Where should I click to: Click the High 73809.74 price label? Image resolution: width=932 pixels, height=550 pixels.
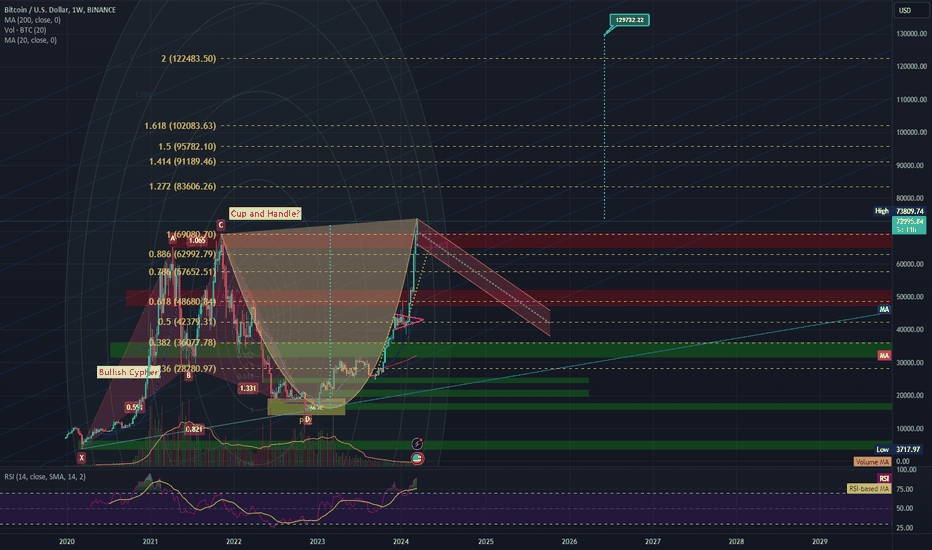(x=899, y=211)
